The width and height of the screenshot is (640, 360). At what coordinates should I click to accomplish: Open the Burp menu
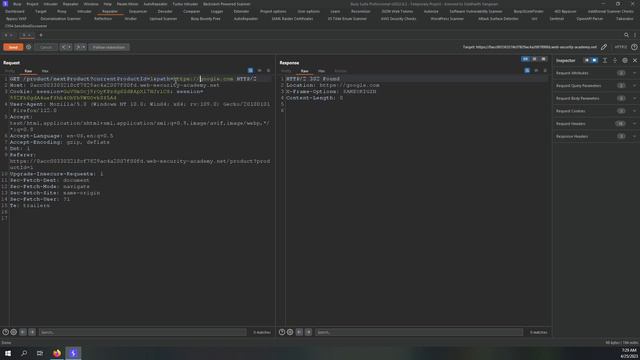tap(17, 4)
